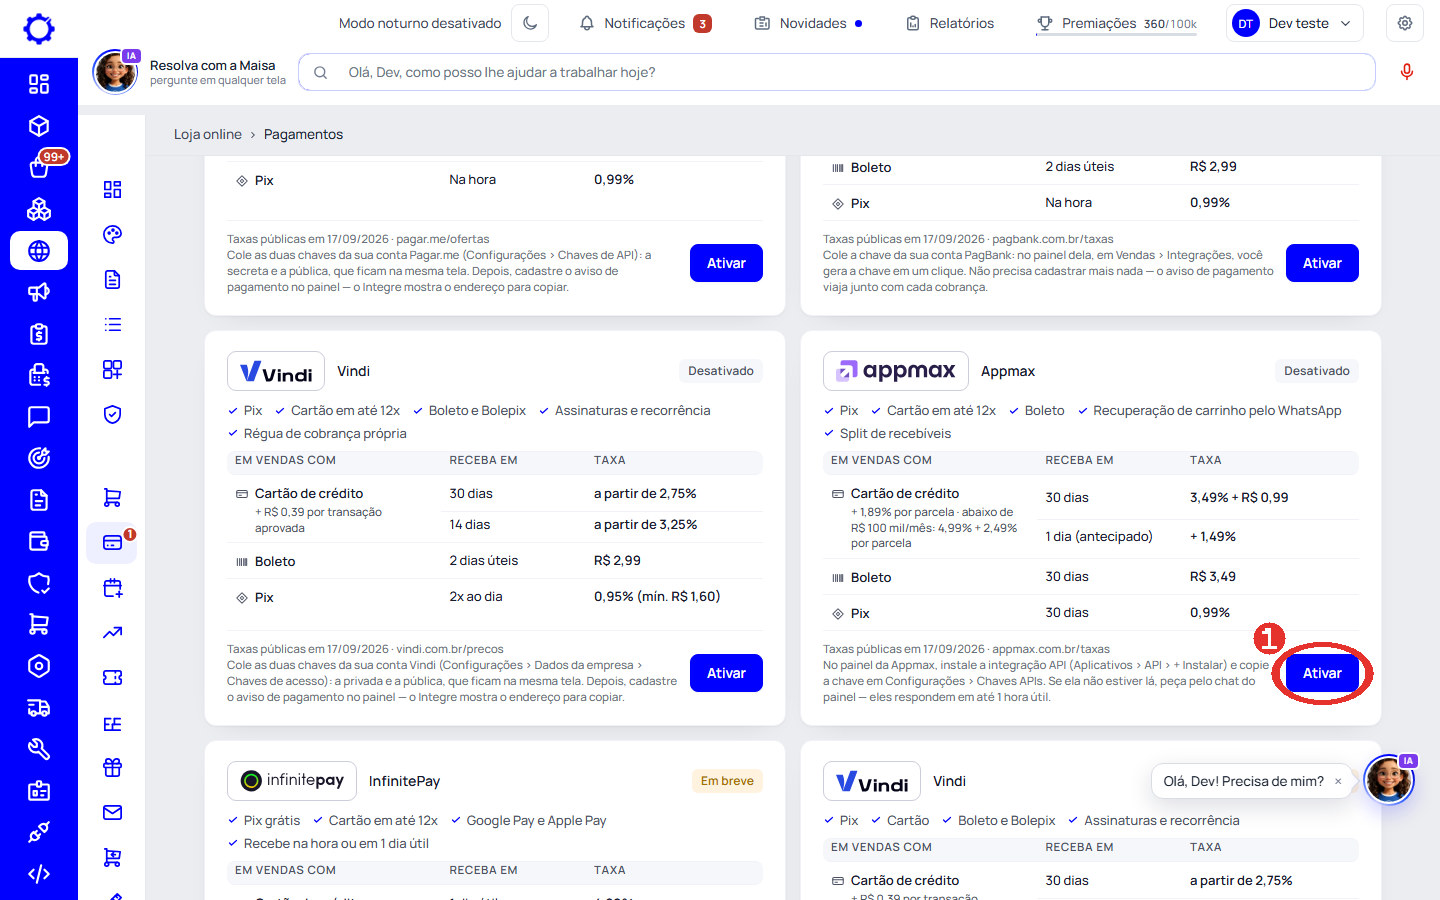Click the InfinitePay logo on its card

292,781
